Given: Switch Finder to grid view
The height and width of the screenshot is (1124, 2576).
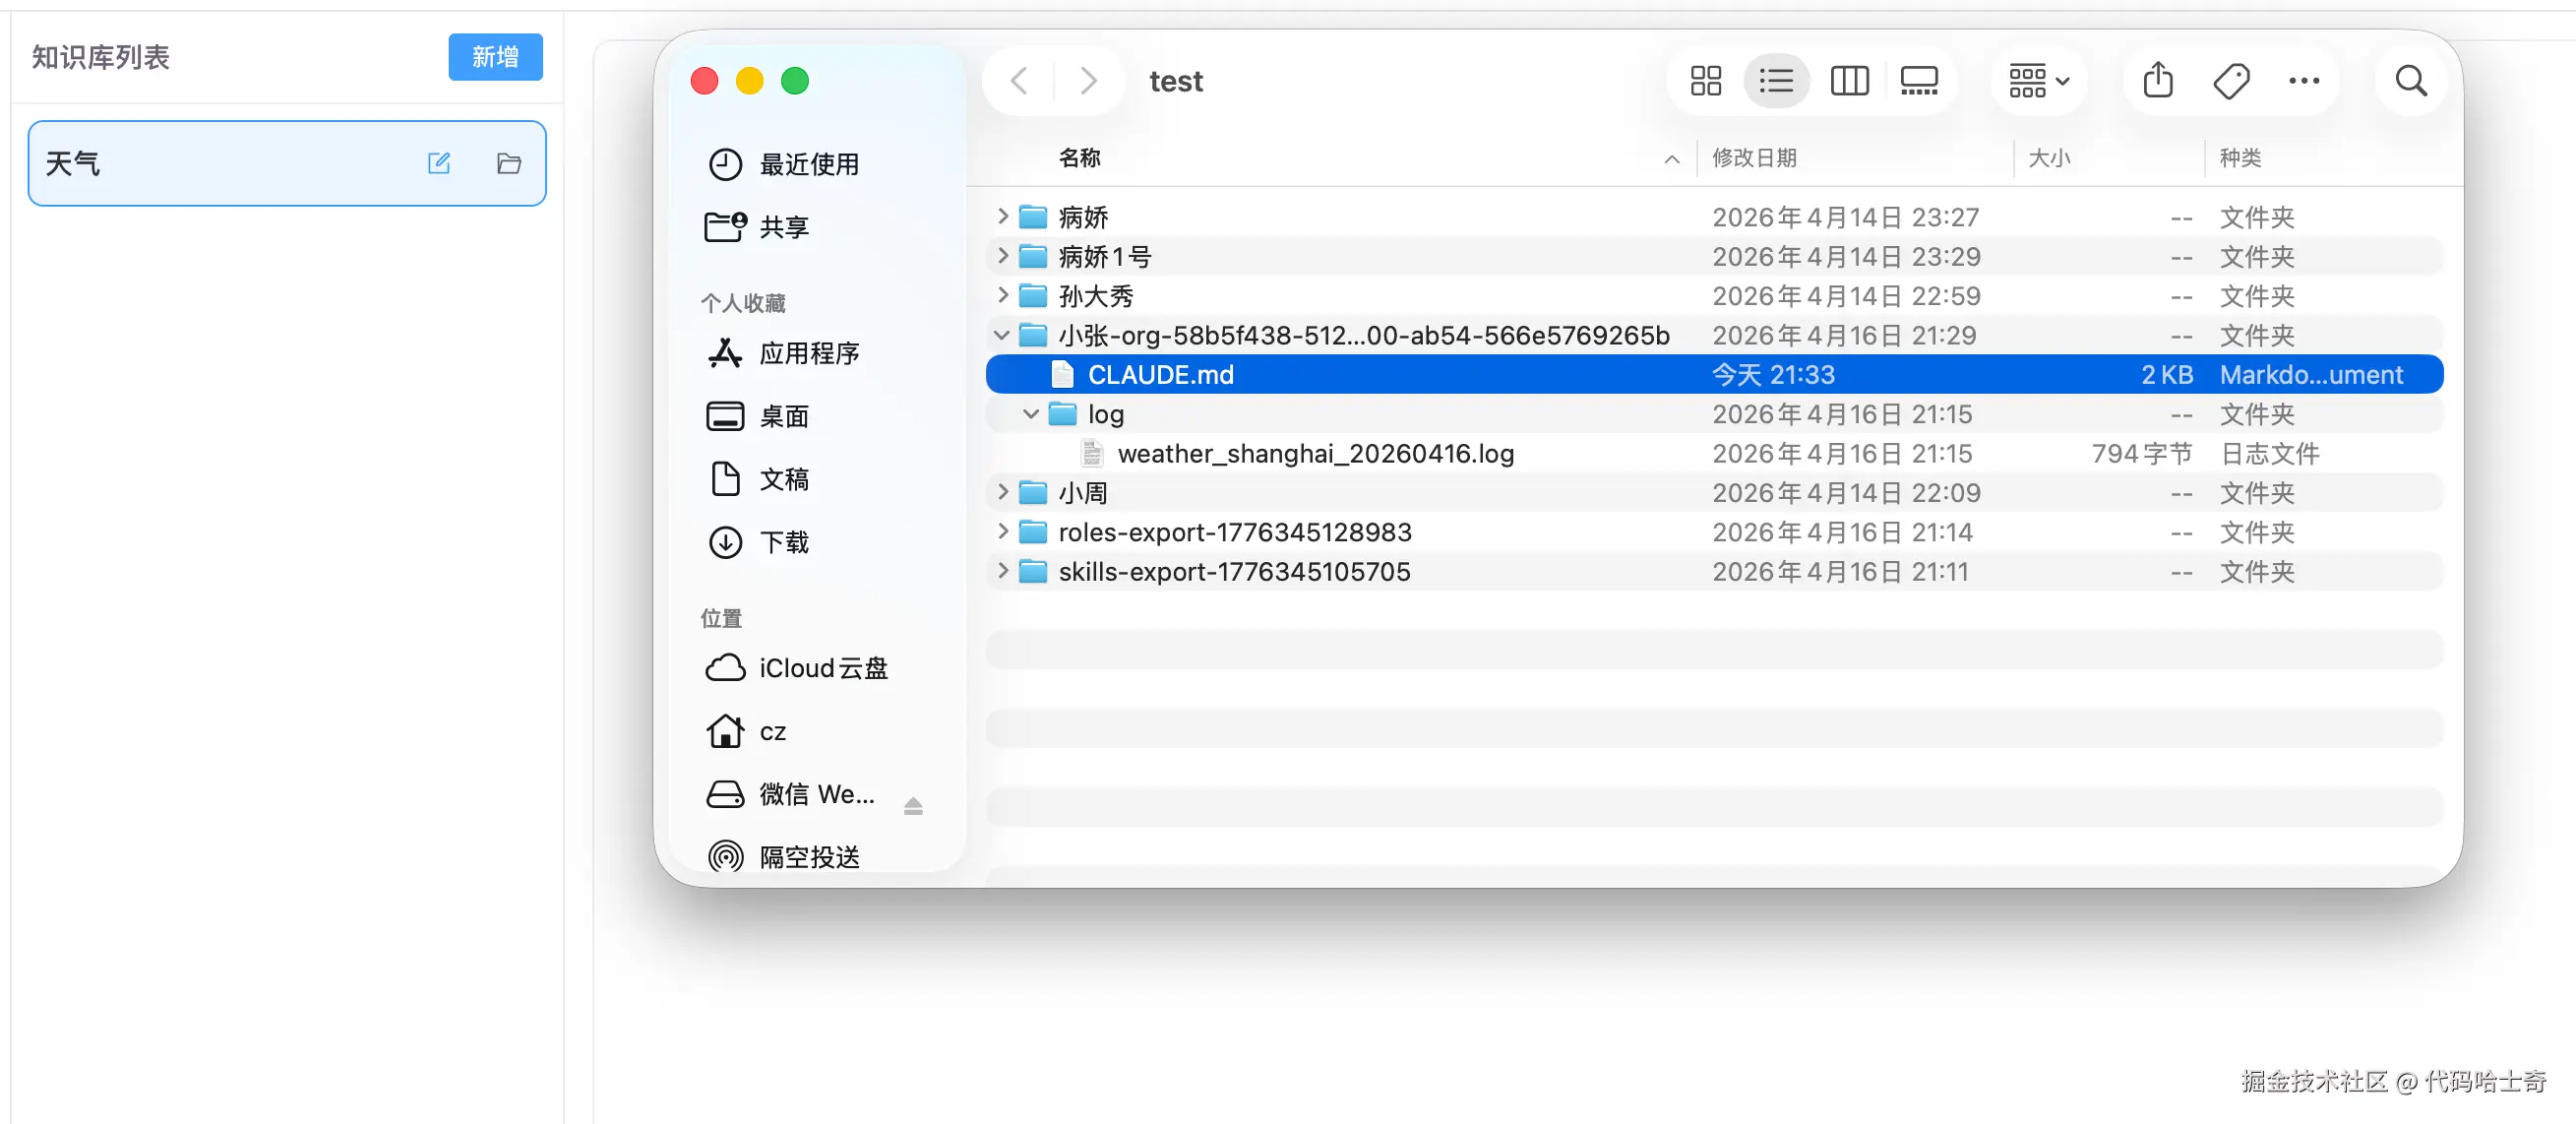Looking at the screenshot, I should coord(1704,81).
